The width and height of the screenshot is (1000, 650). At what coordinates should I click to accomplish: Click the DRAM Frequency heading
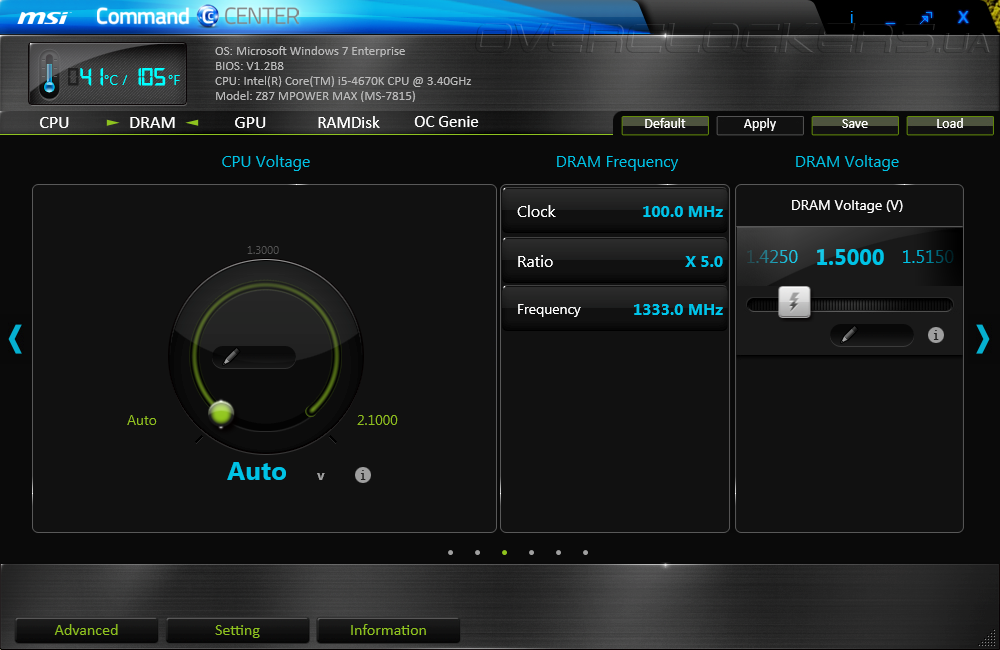pos(617,162)
